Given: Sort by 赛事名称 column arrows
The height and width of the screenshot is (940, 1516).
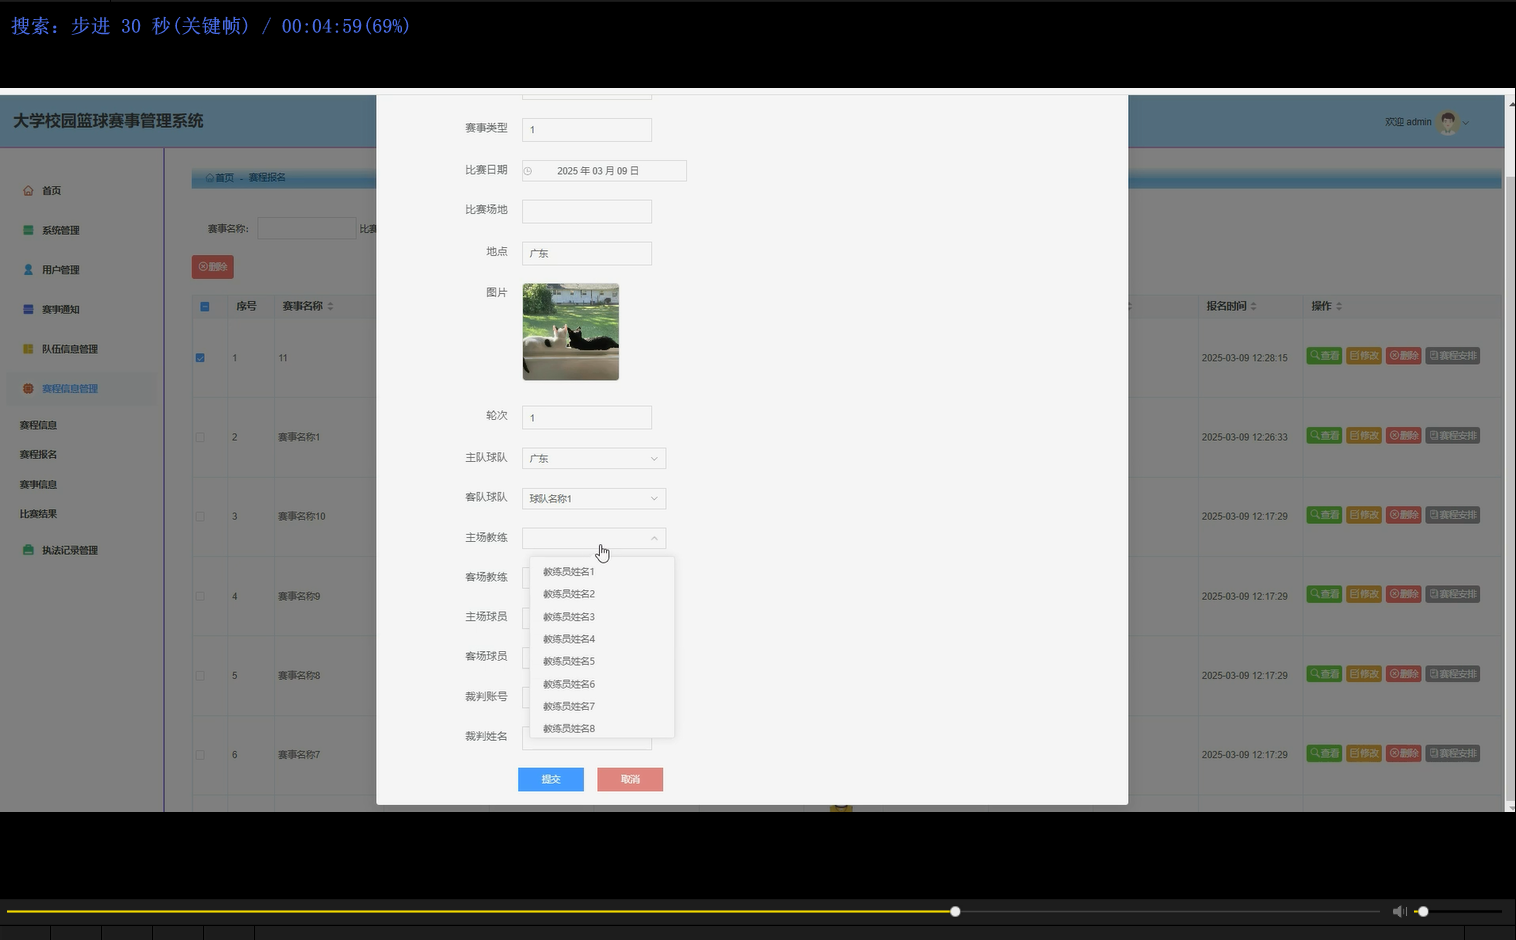Looking at the screenshot, I should [x=331, y=306].
